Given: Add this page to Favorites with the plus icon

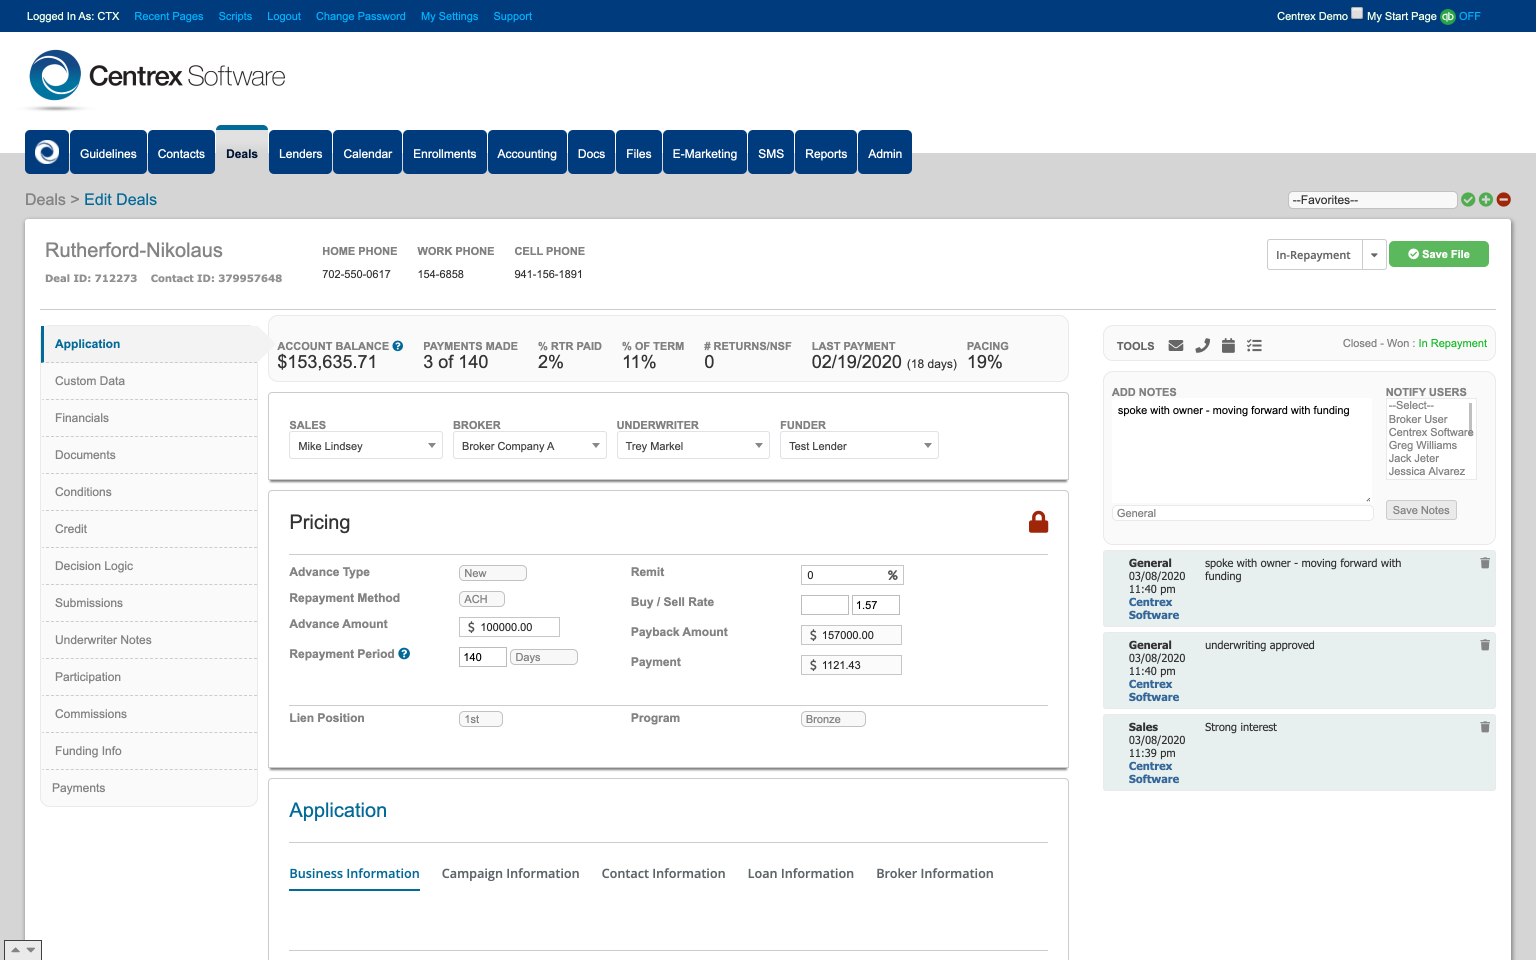Looking at the screenshot, I should click(1486, 199).
